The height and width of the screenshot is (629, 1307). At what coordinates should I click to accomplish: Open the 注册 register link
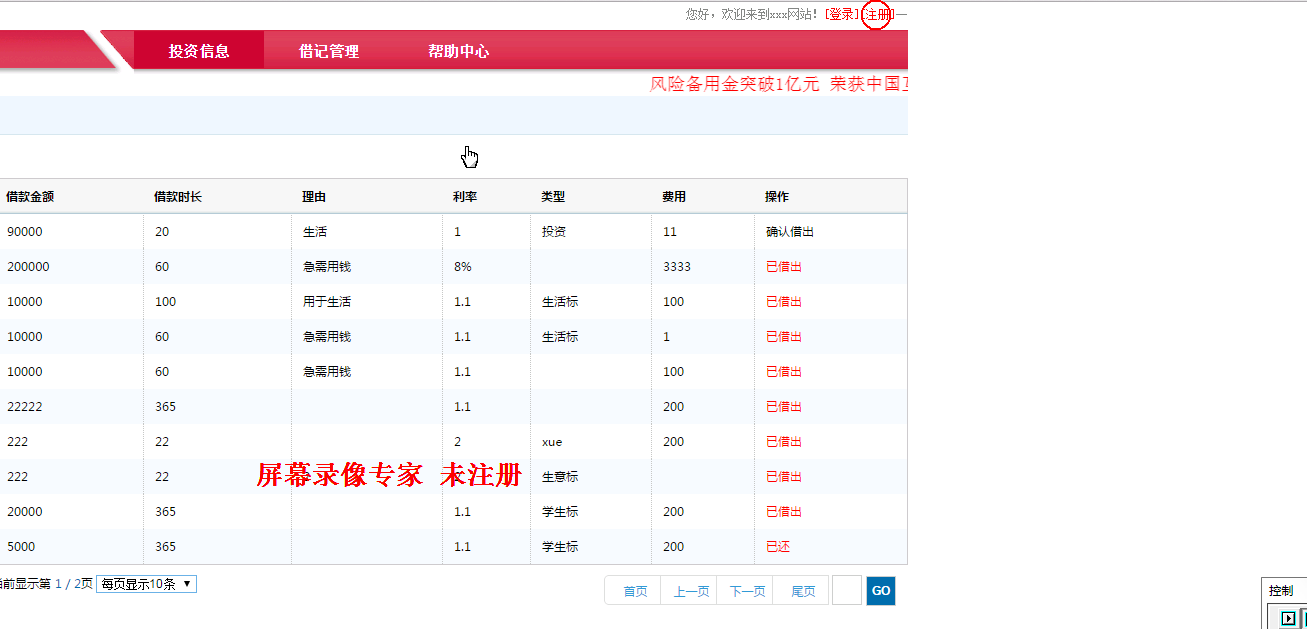coord(876,14)
